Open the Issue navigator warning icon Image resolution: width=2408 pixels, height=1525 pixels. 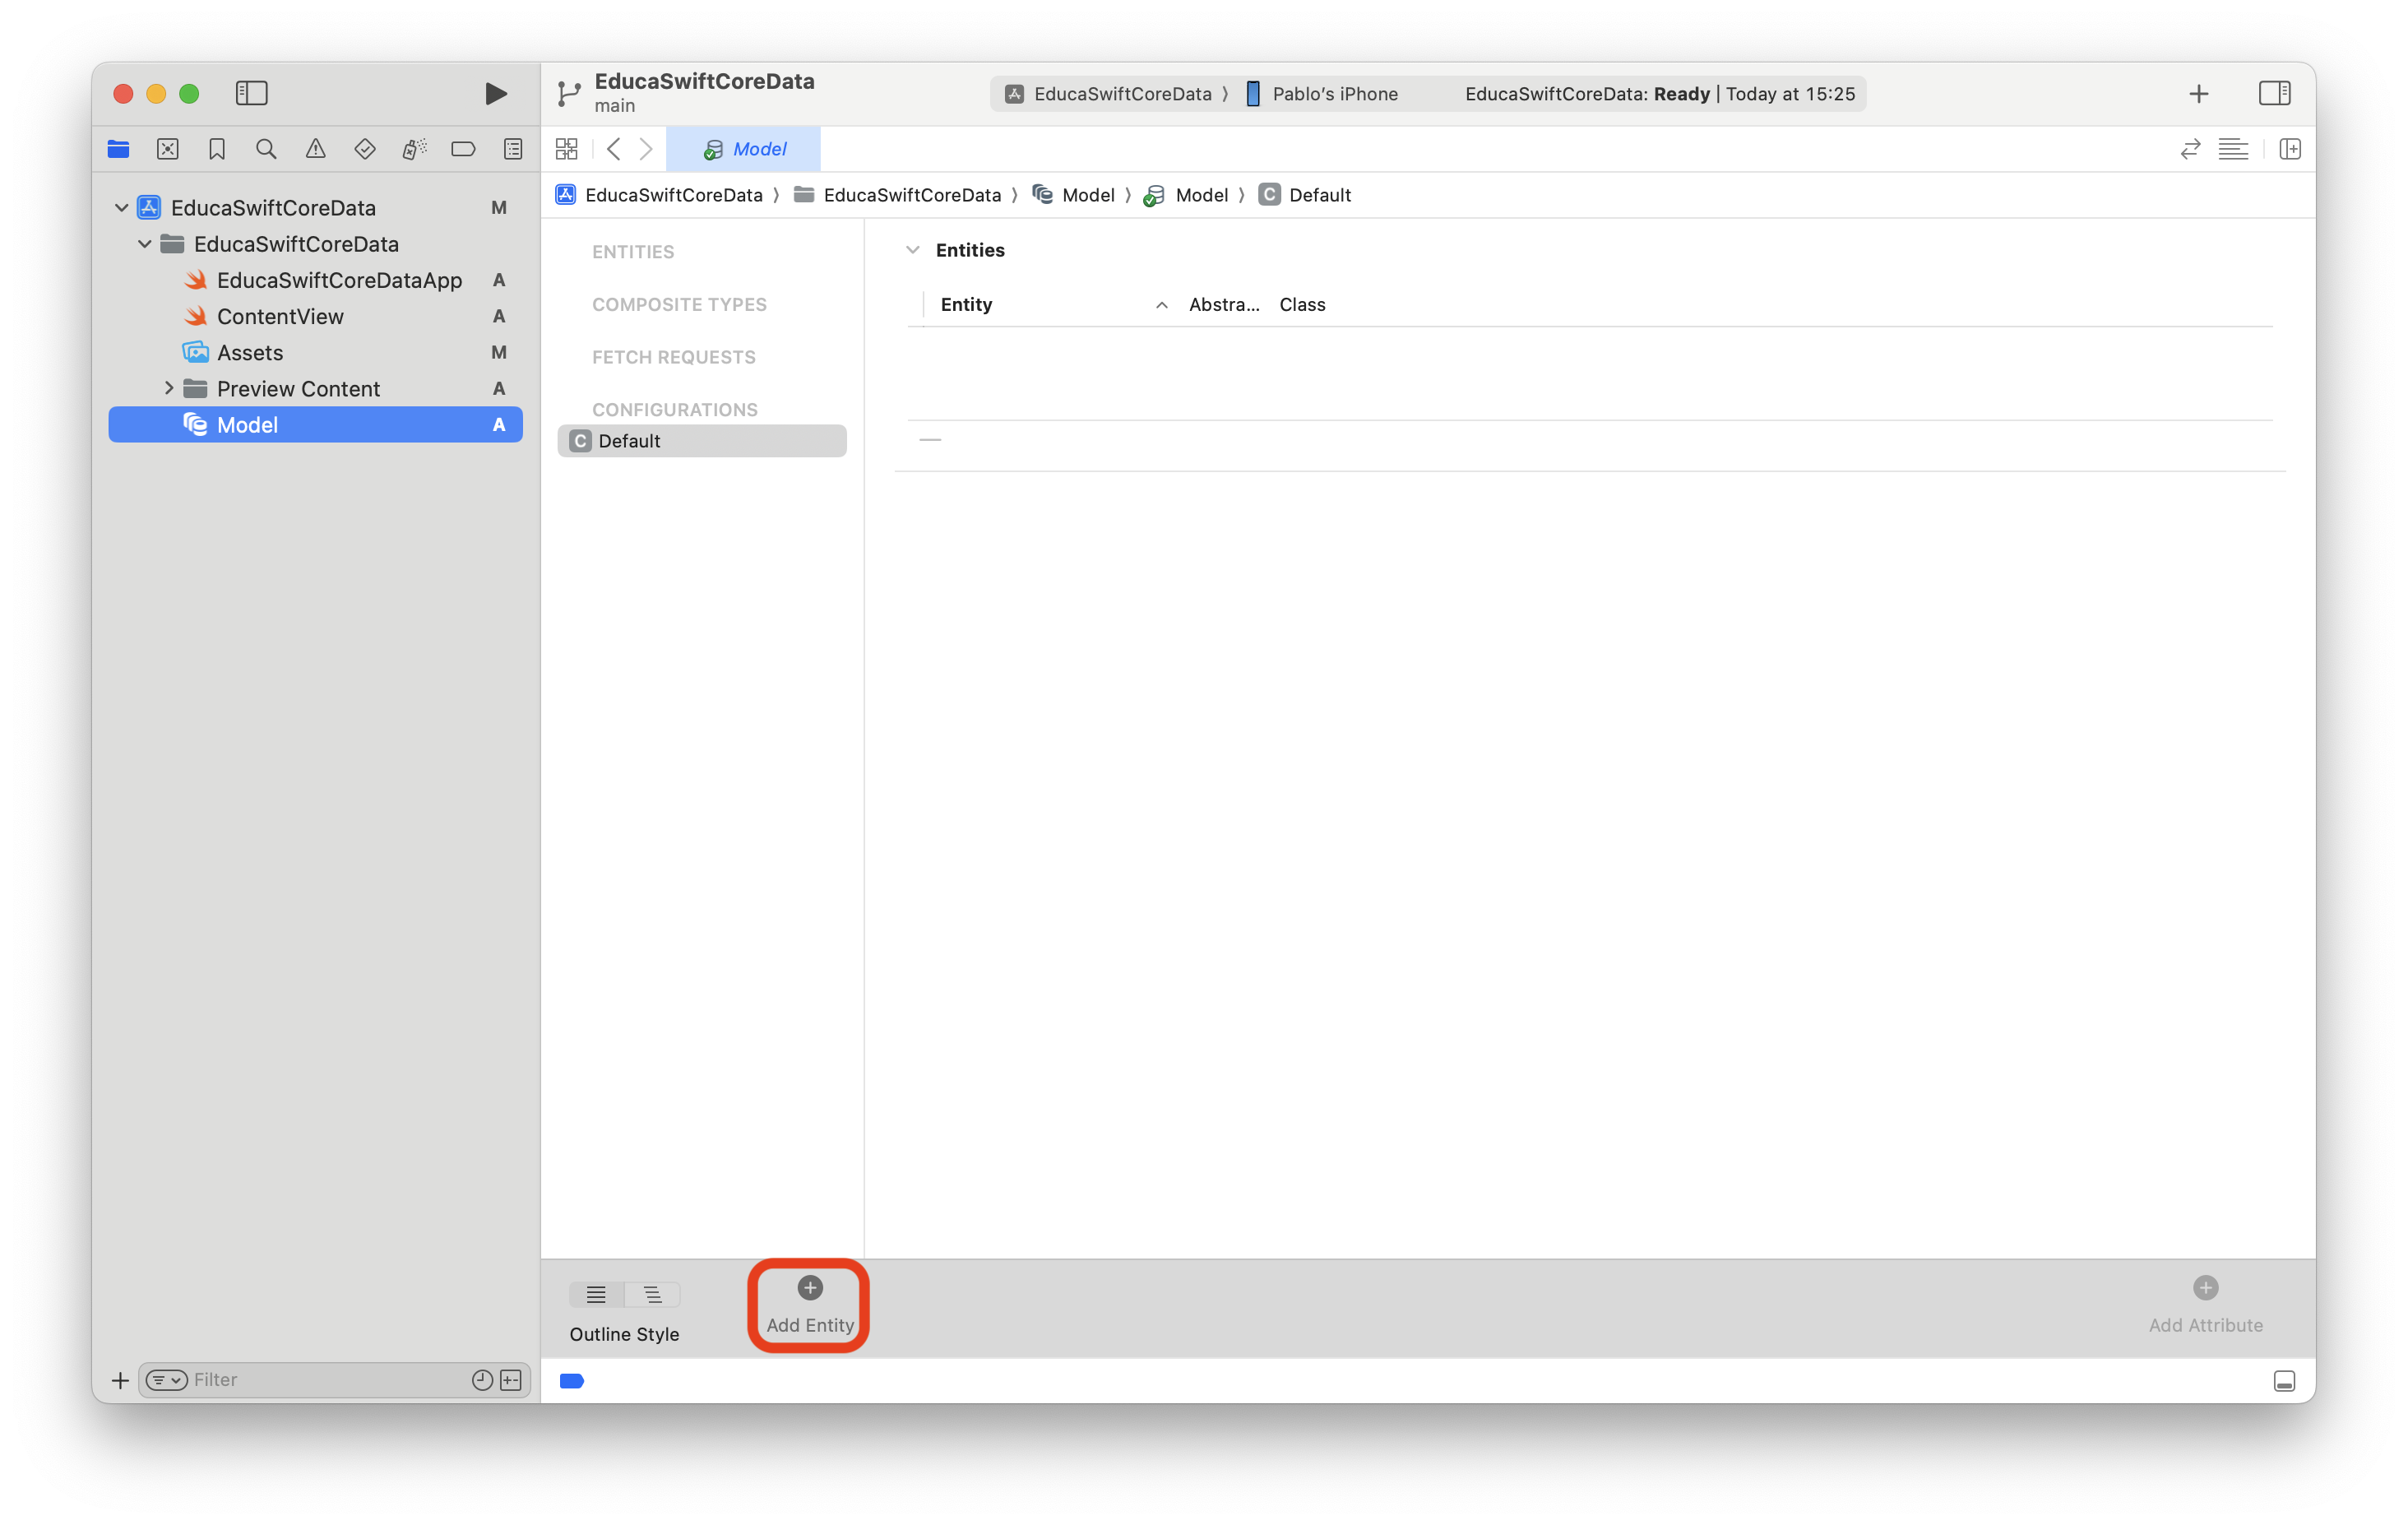point(316,149)
